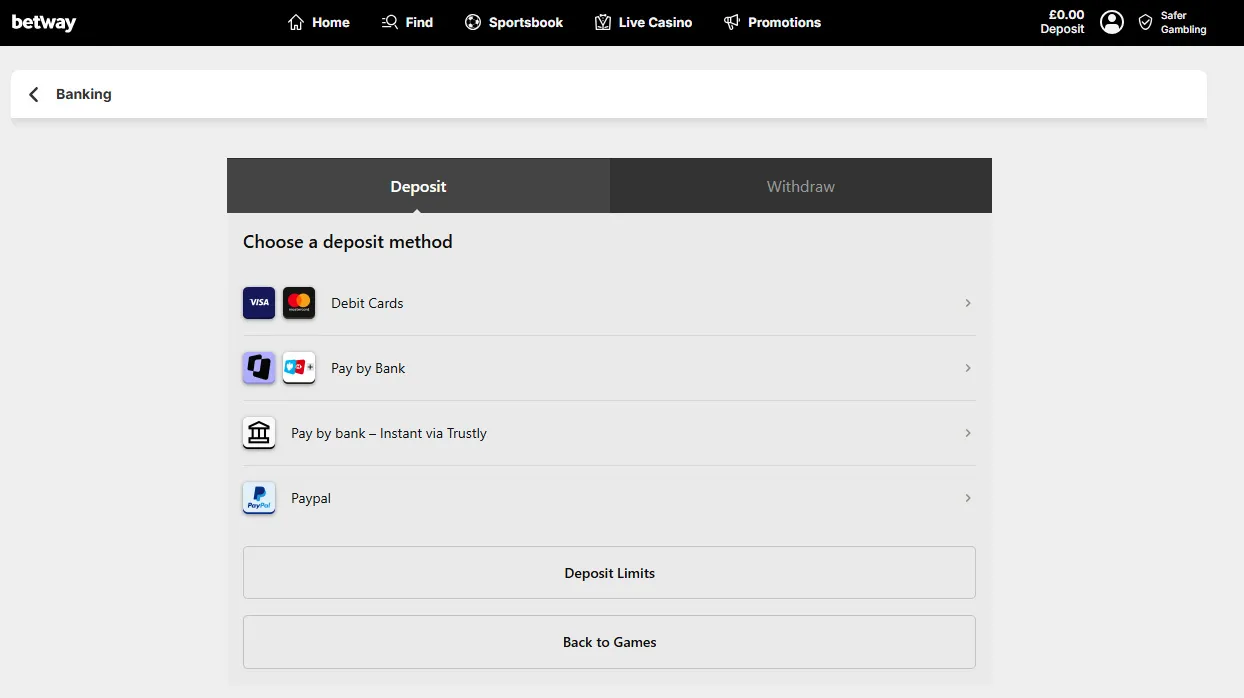1244x698 pixels.
Task: Click the Safer Gambling shield icon
Action: (x=1145, y=21)
